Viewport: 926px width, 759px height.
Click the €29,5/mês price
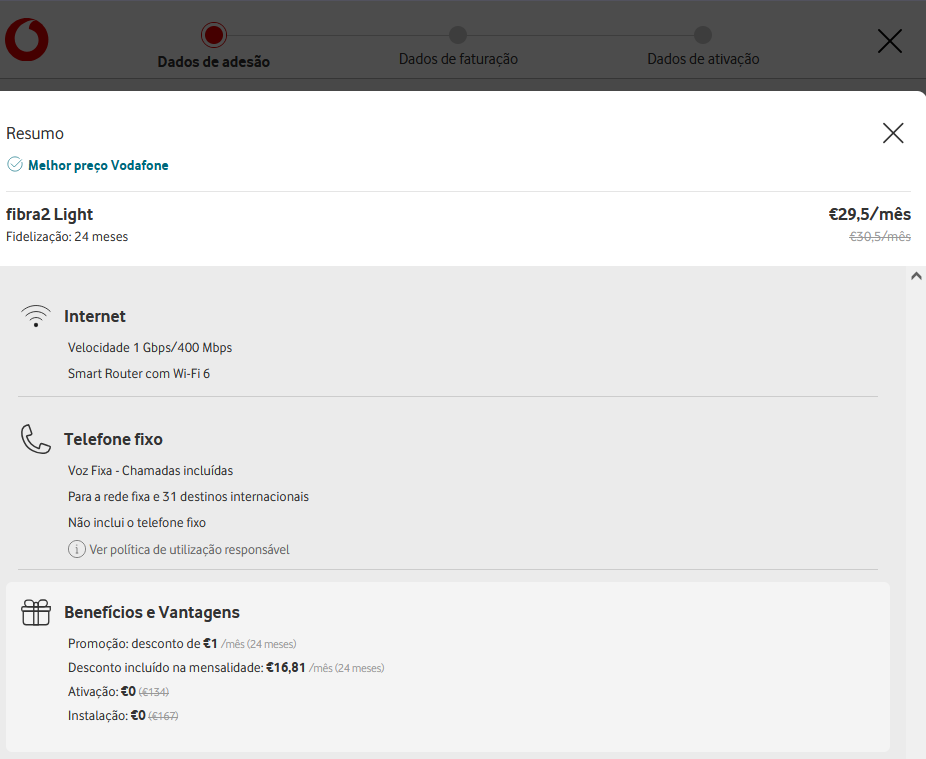[869, 214]
